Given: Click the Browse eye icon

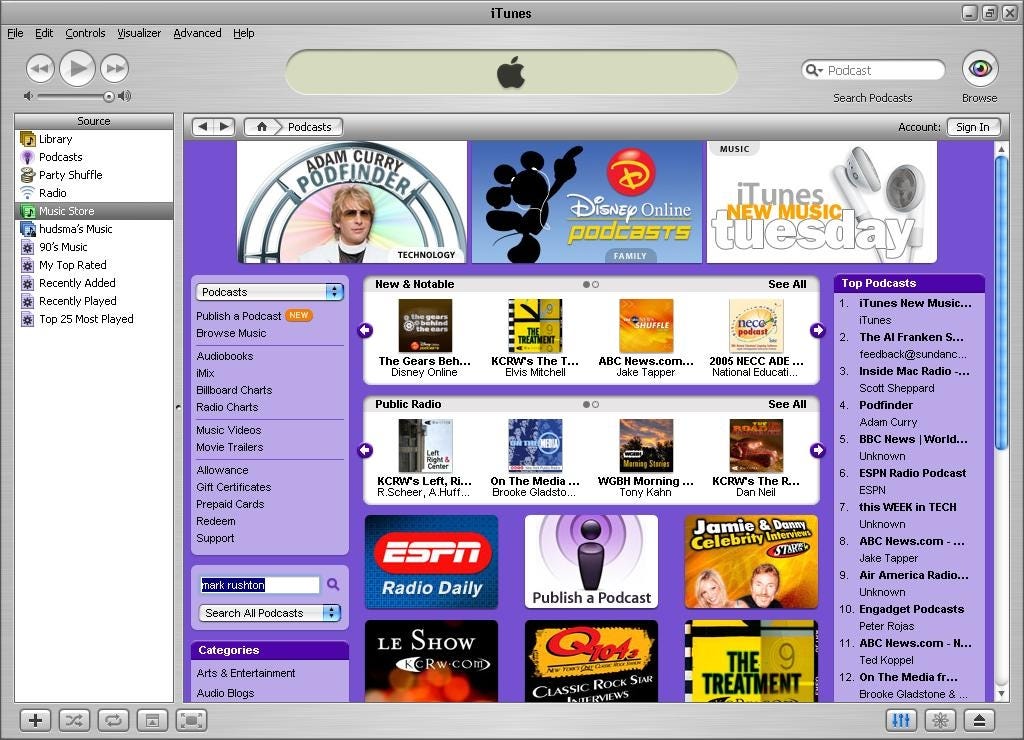Looking at the screenshot, I should click(x=980, y=69).
